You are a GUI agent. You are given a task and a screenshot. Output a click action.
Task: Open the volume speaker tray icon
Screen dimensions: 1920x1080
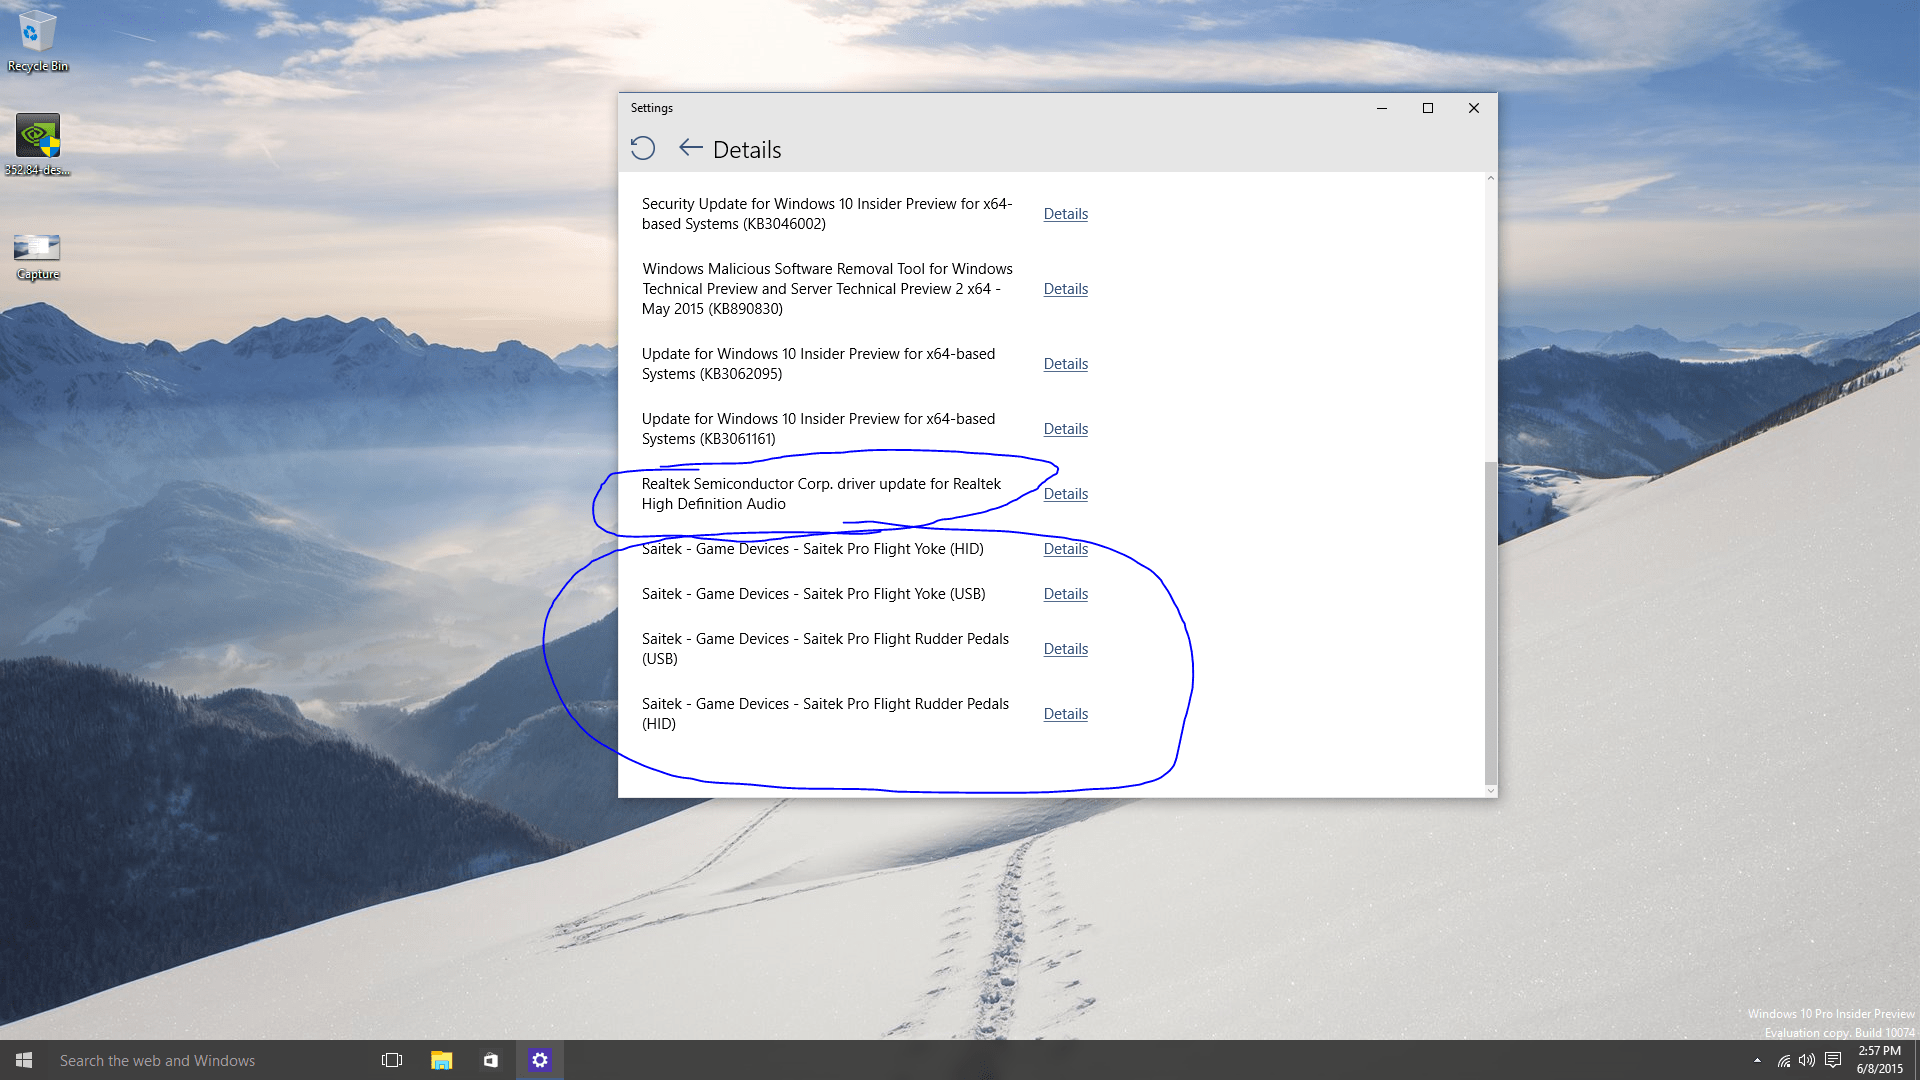[1807, 1060]
